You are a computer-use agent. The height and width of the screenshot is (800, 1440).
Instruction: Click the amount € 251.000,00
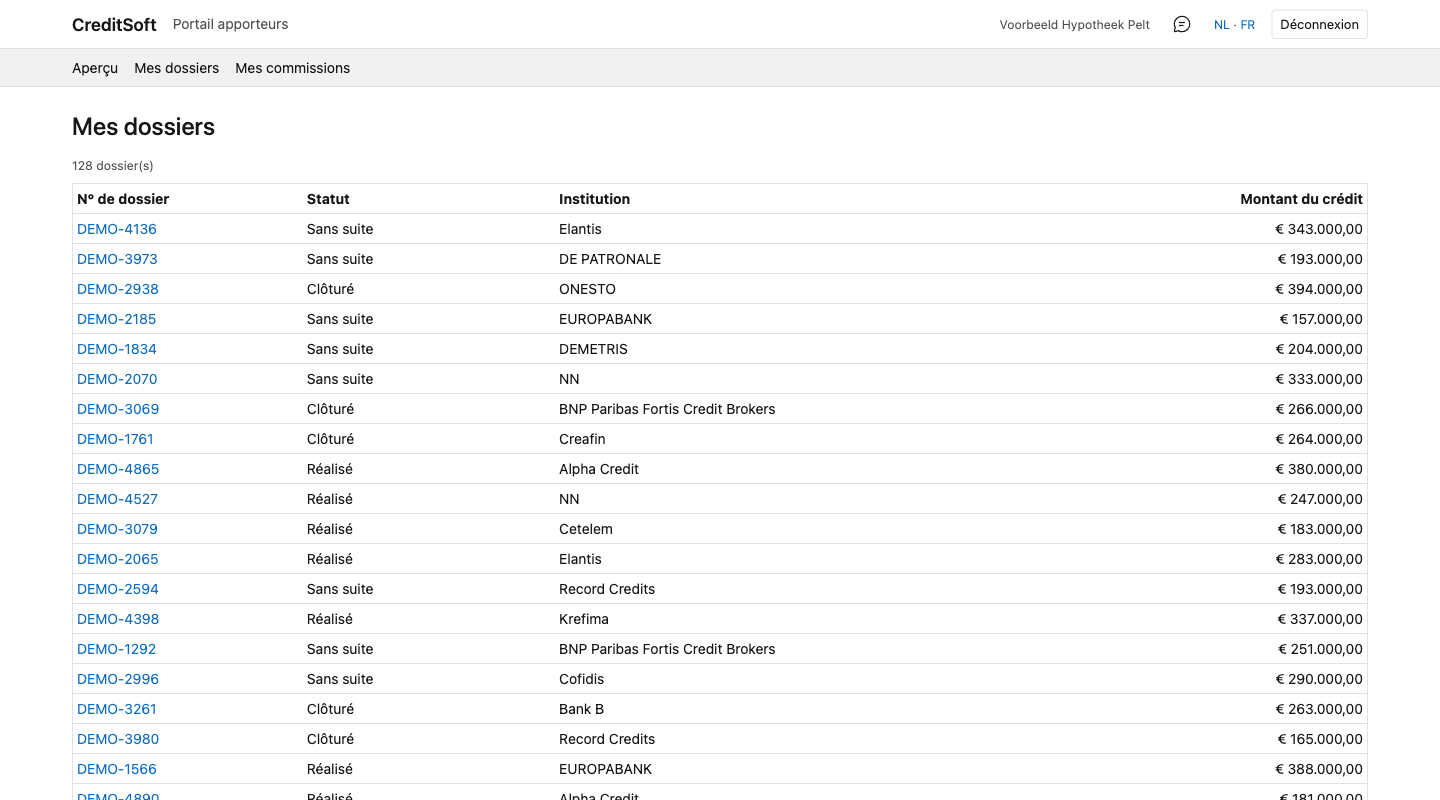click(1320, 649)
